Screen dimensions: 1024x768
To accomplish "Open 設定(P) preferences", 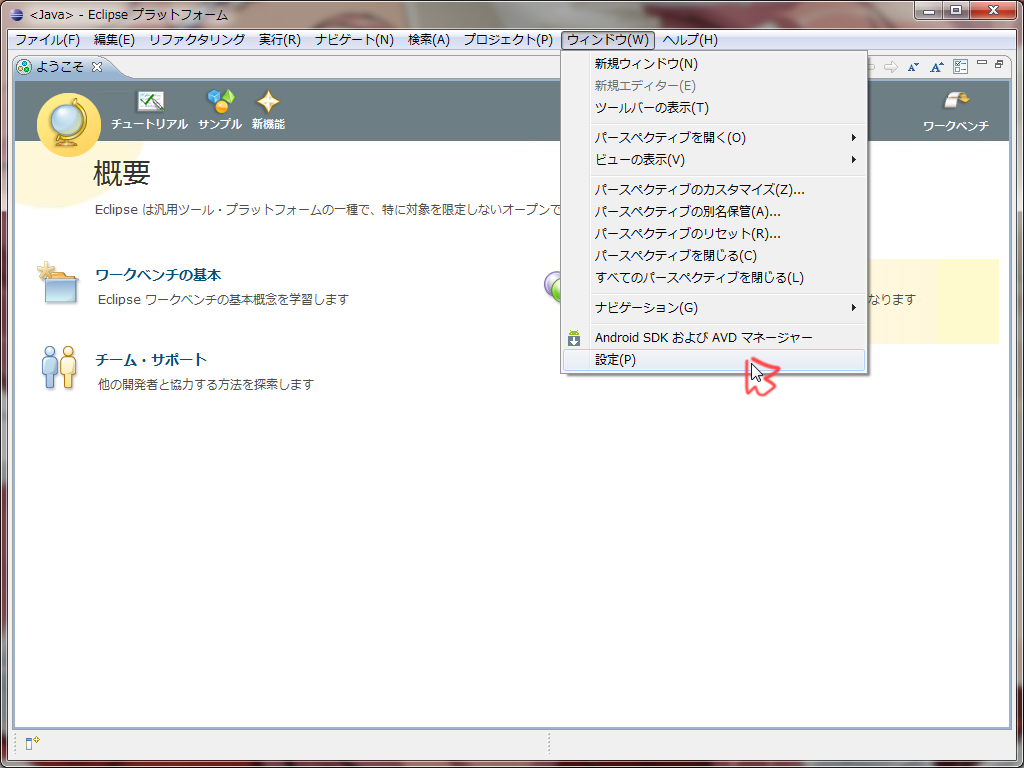I will pos(714,360).
